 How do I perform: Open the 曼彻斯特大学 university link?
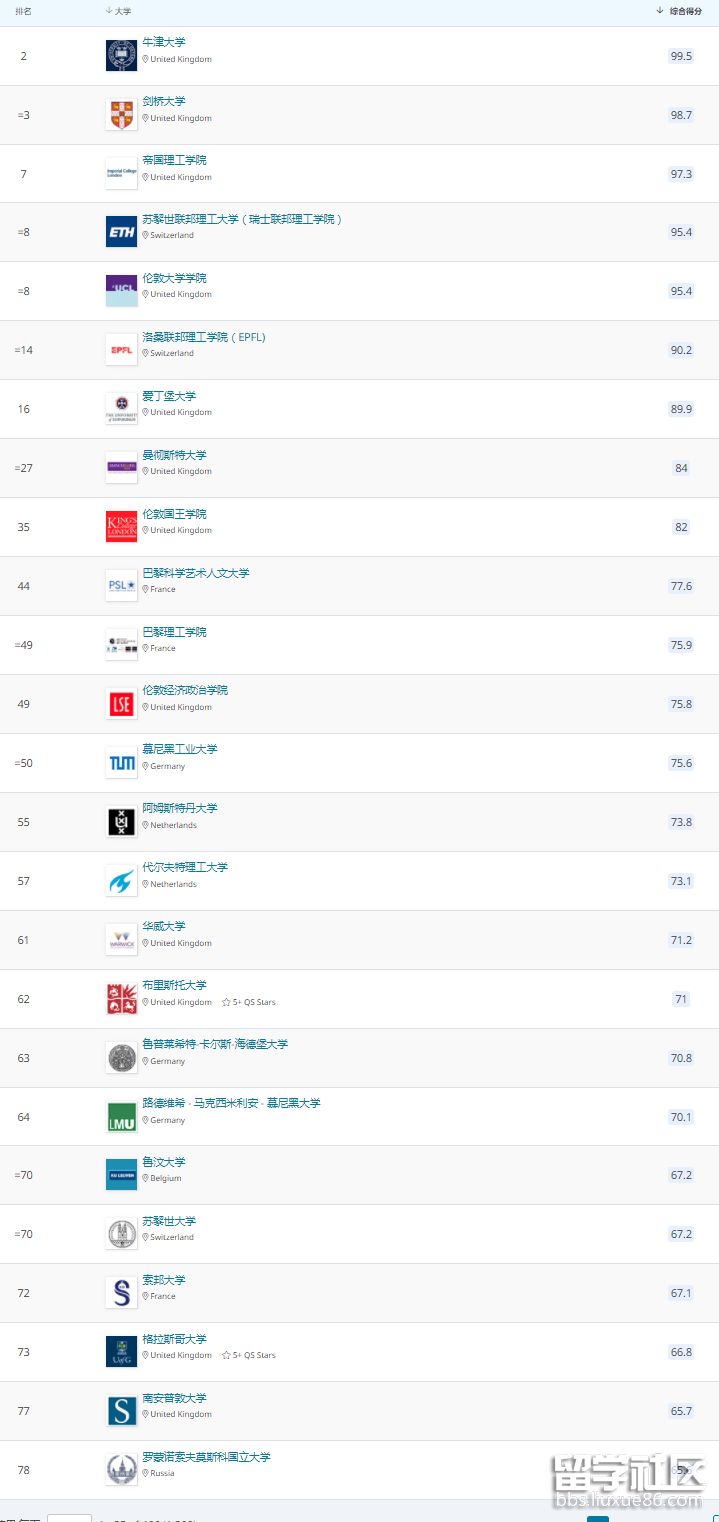[174, 455]
